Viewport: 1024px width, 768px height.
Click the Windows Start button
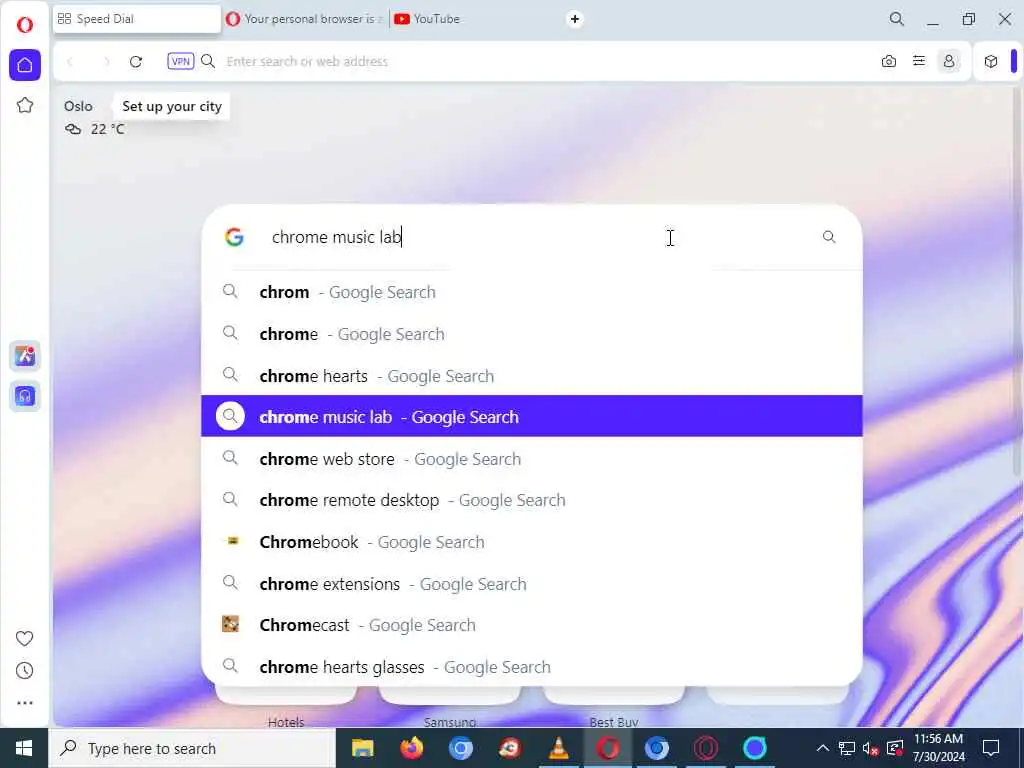click(24, 748)
